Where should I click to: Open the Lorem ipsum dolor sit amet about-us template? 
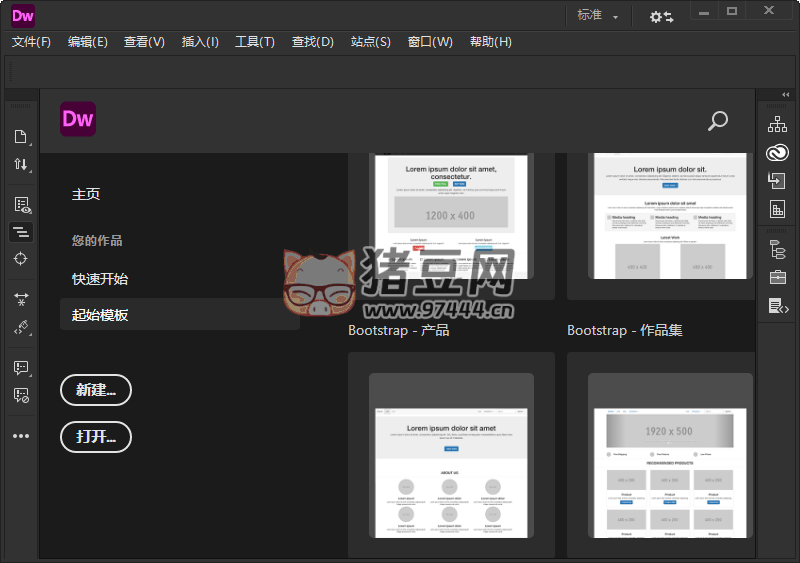451,456
